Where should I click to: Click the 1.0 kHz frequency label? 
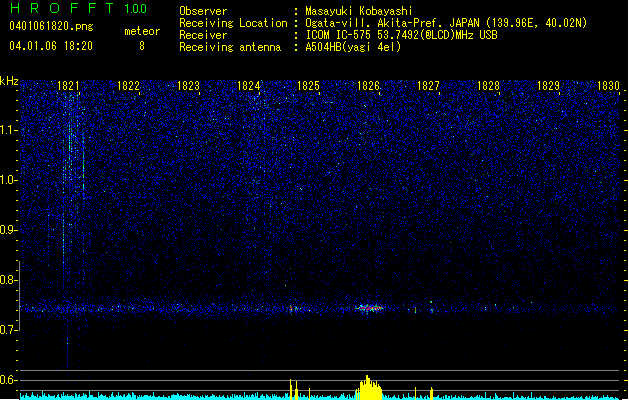8,180
